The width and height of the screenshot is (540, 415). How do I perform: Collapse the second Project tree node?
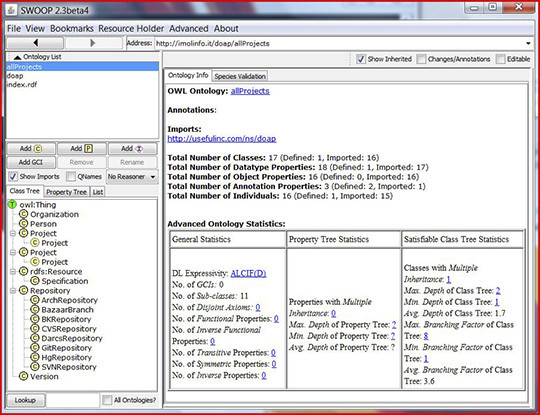point(13,252)
